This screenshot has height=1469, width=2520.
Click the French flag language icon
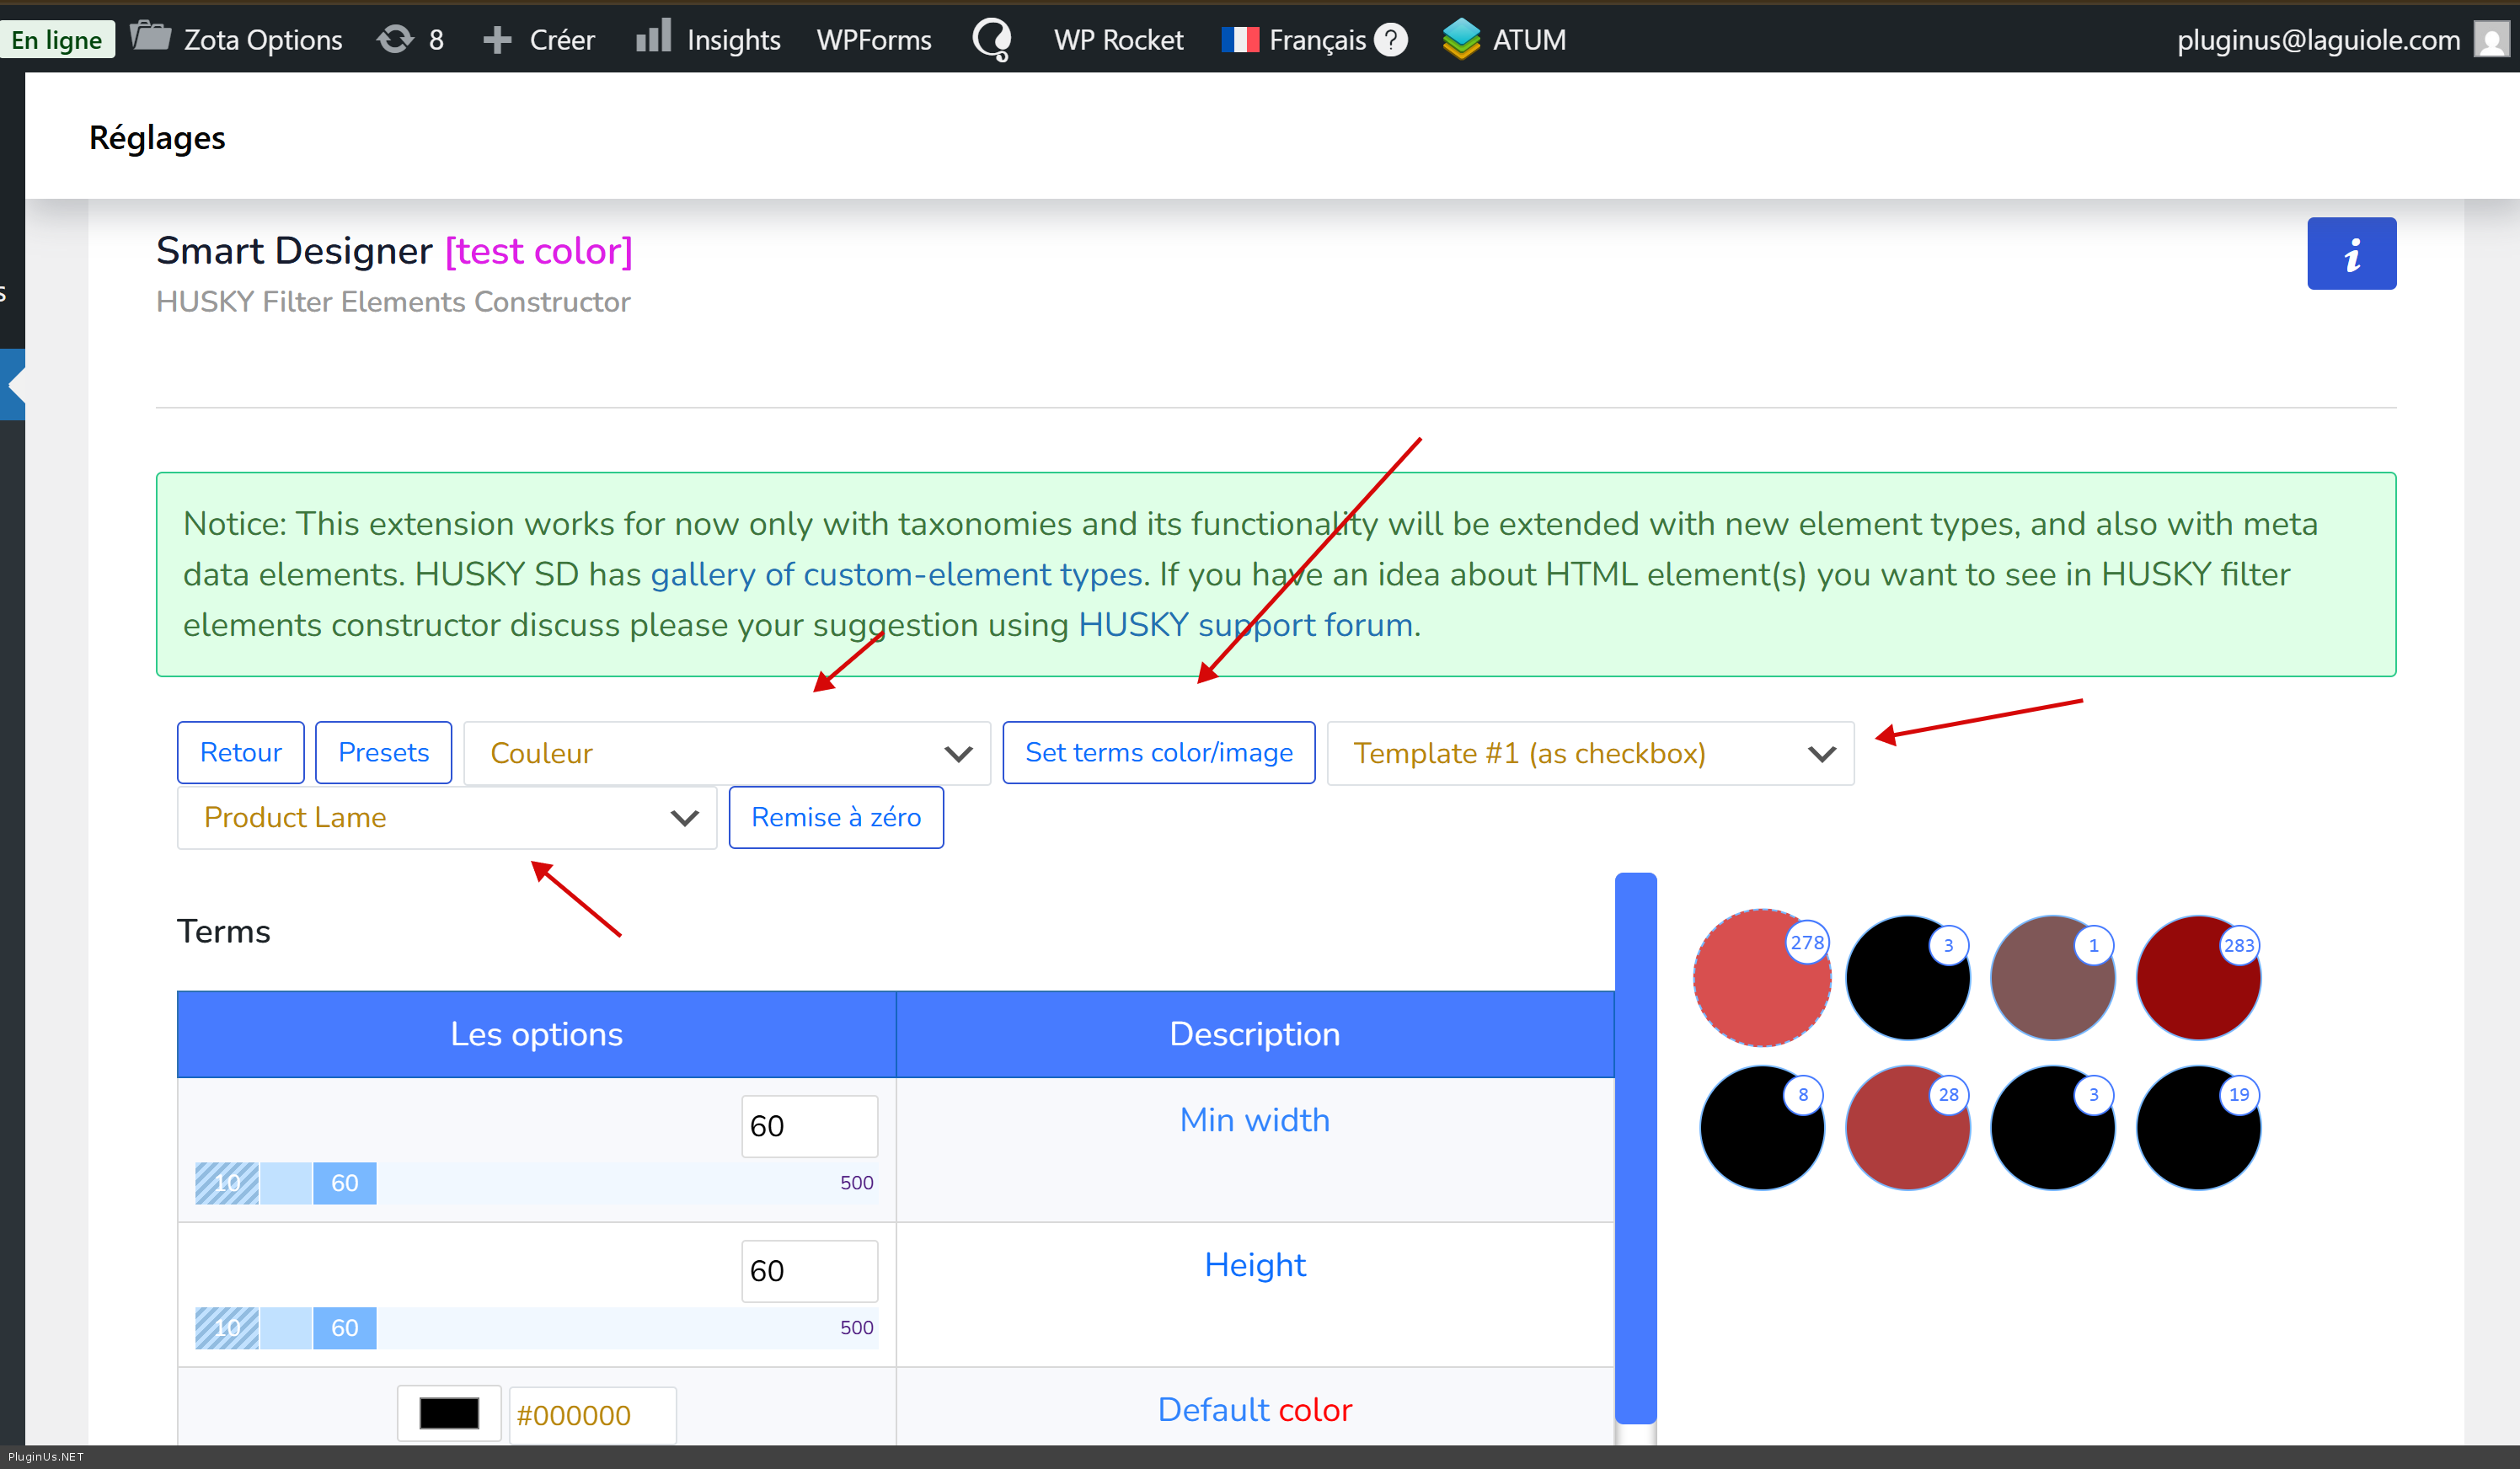coord(1240,39)
